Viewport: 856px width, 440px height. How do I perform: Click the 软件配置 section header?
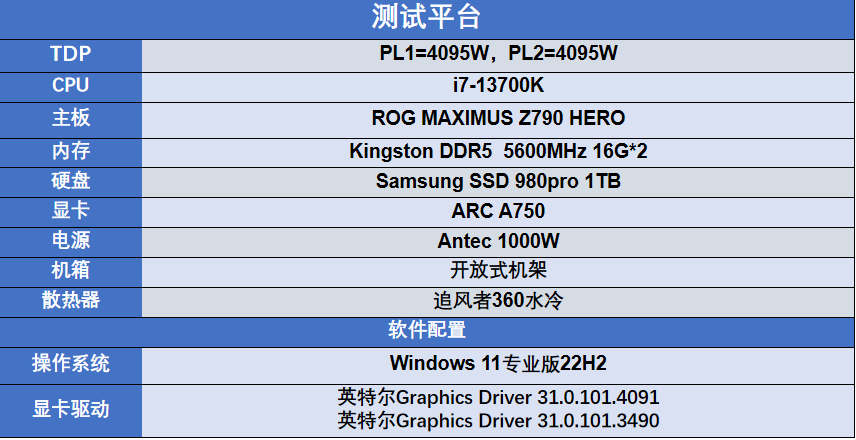coord(427,331)
